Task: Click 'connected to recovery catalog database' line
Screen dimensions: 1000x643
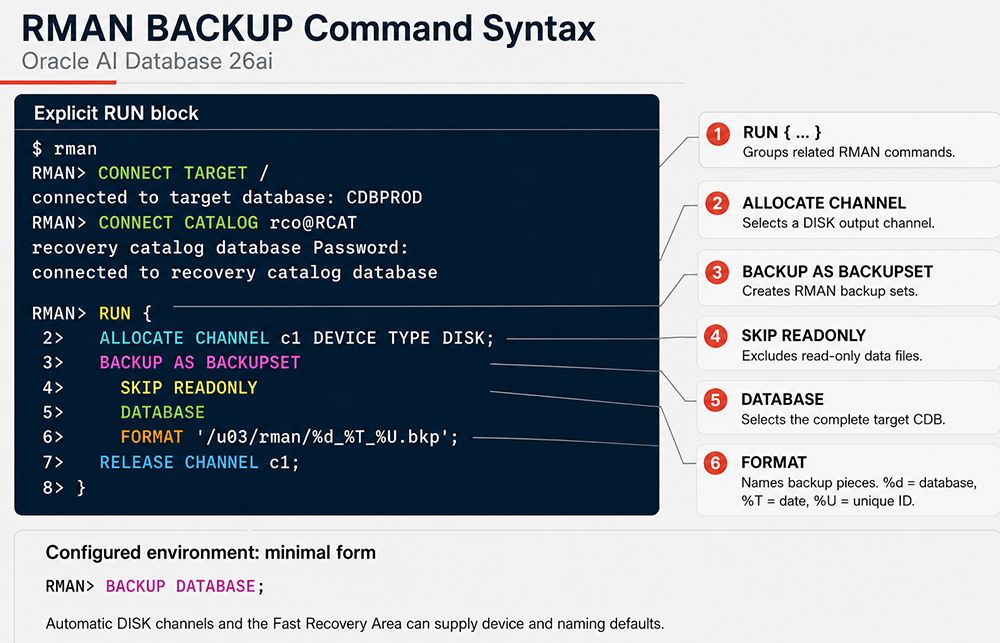Action: pyautogui.click(x=235, y=273)
